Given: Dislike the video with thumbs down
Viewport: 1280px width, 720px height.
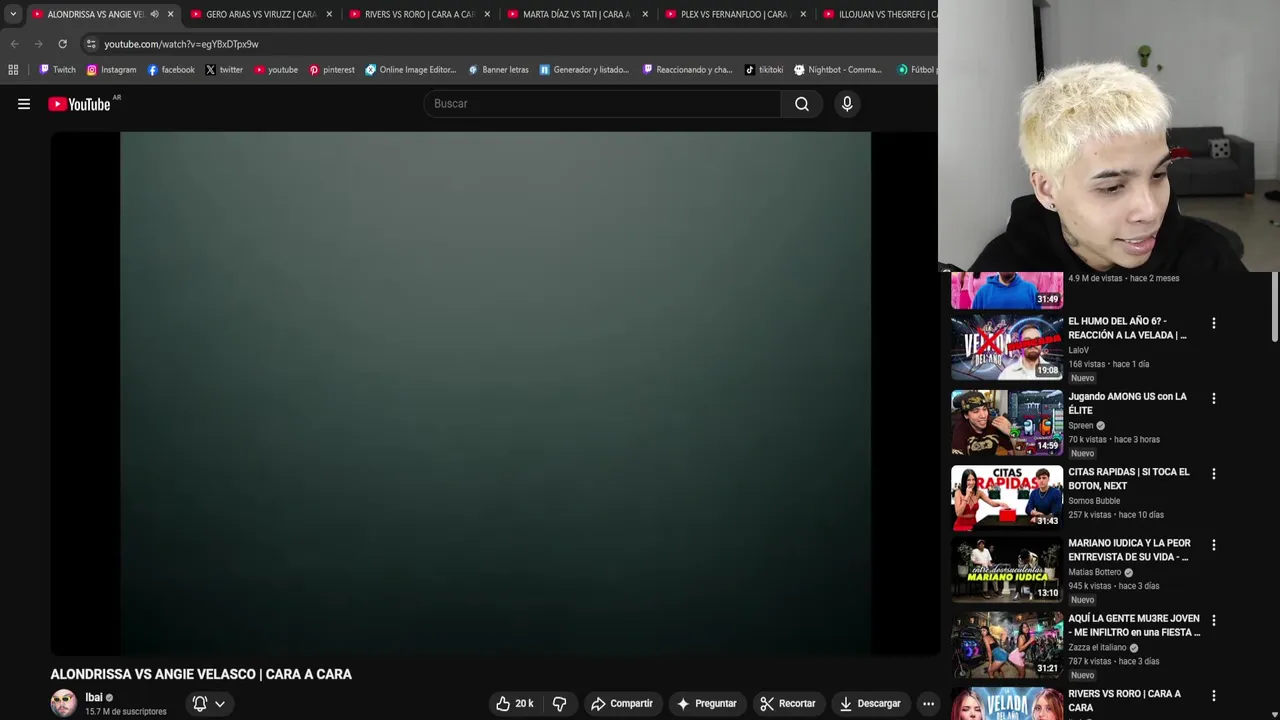Looking at the screenshot, I should pos(560,704).
